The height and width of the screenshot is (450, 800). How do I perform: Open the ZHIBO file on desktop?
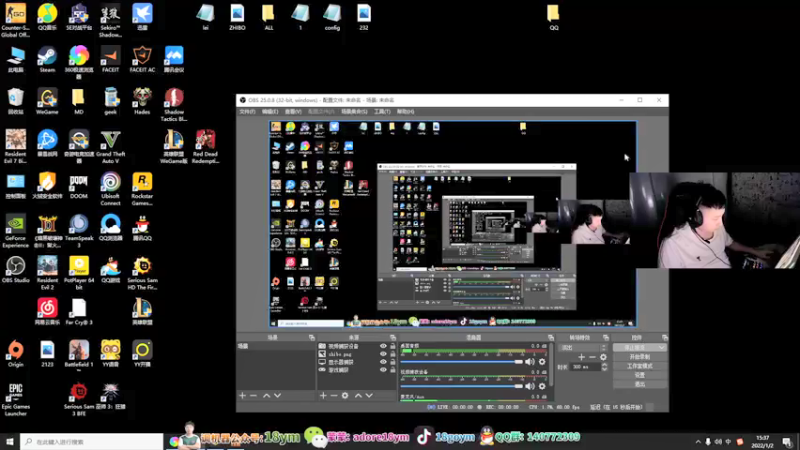click(237, 17)
